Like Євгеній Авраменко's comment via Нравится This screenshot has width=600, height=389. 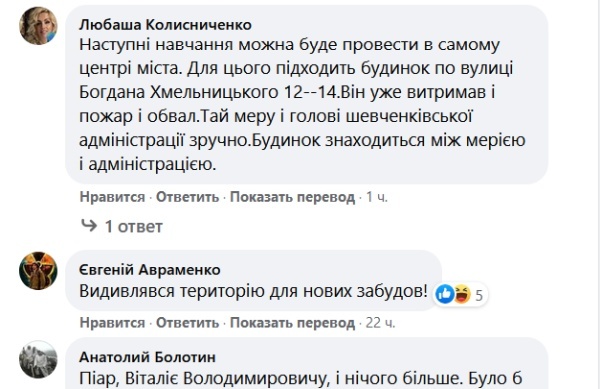pos(112,323)
